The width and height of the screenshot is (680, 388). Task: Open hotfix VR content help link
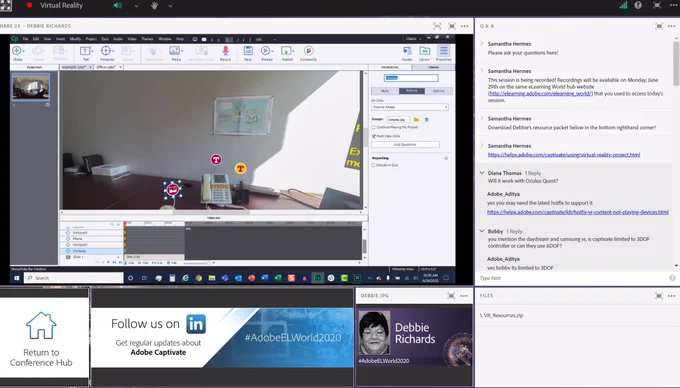(578, 212)
